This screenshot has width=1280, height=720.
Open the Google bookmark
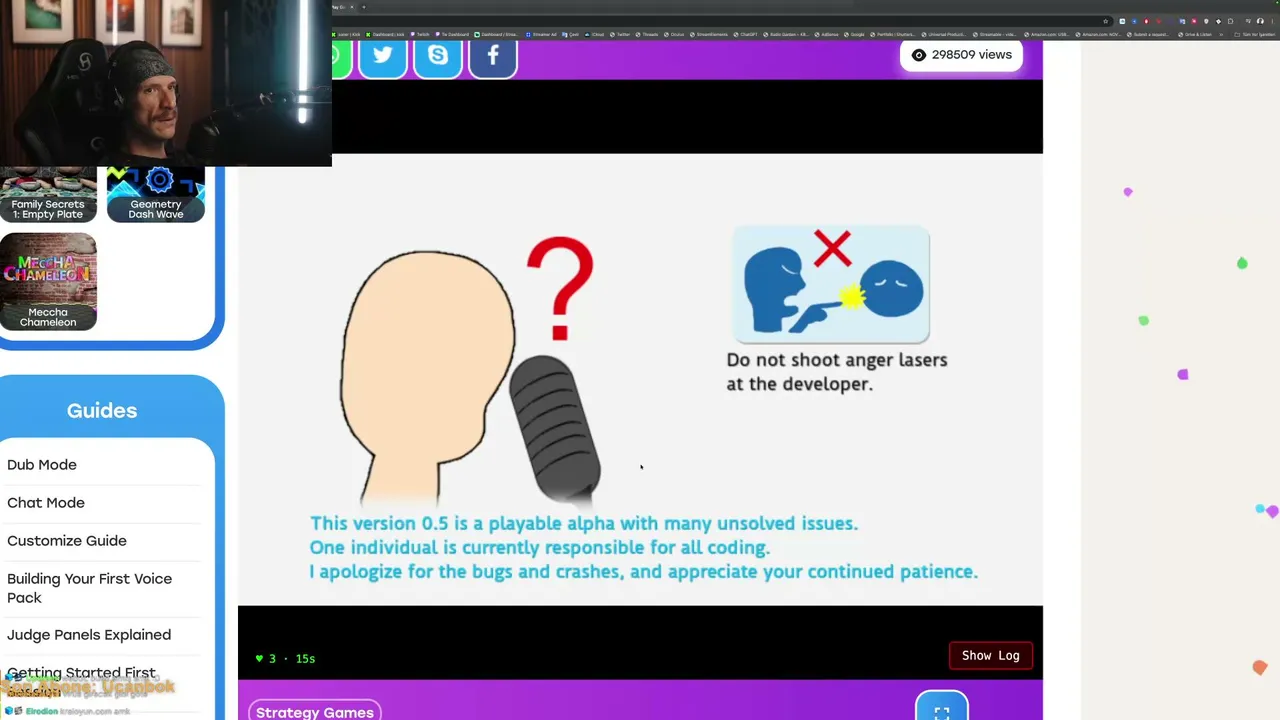855,34
